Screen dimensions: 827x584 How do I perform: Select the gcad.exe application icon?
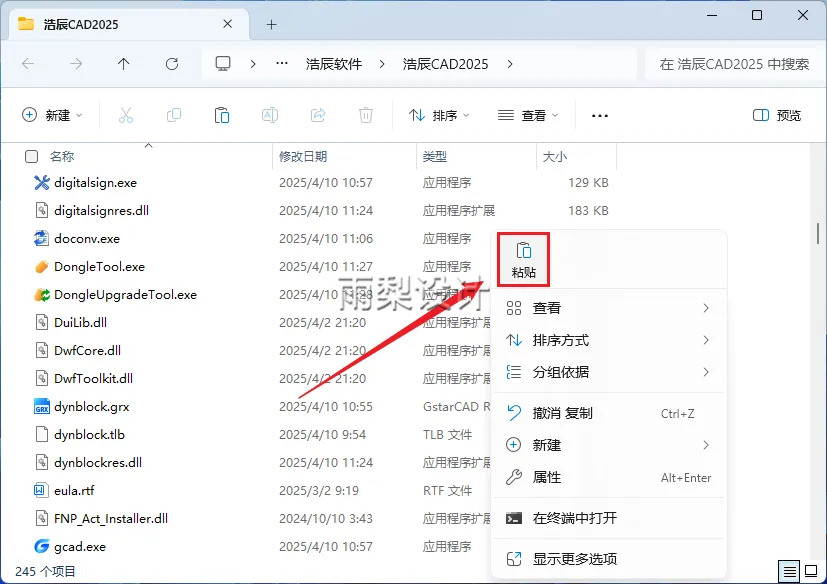[x=42, y=547]
